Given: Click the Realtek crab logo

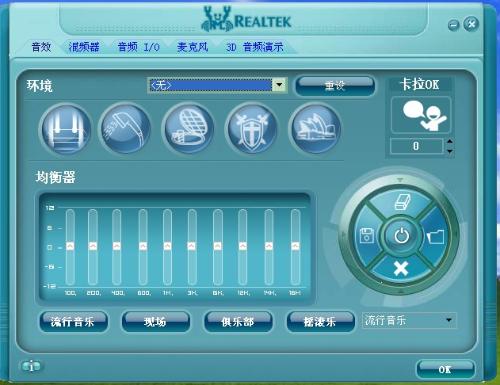Looking at the screenshot, I should pos(216,19).
